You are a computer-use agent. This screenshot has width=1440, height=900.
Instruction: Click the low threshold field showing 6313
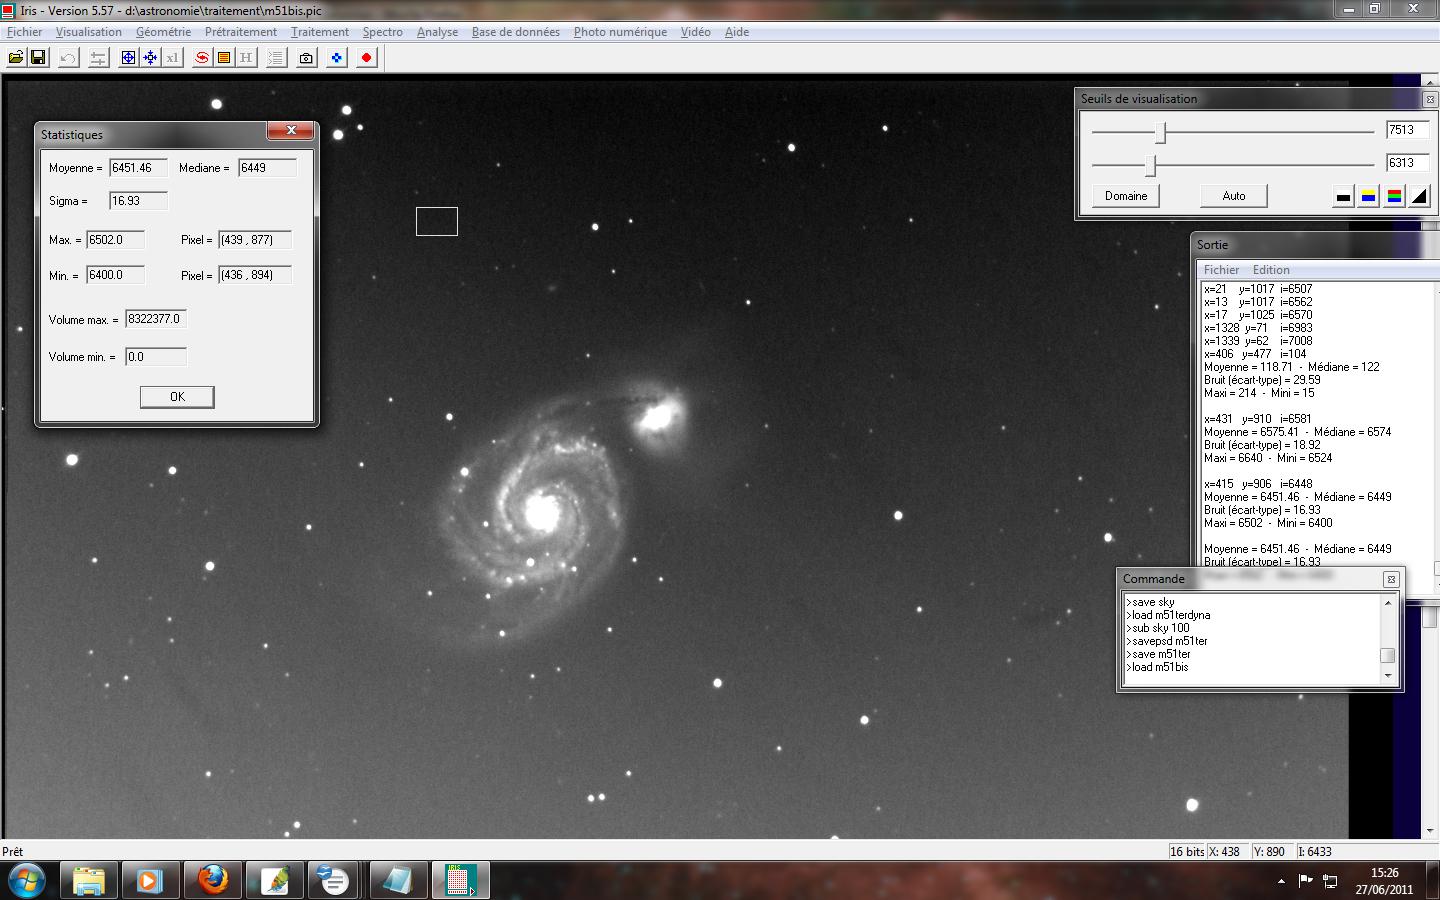point(1407,163)
